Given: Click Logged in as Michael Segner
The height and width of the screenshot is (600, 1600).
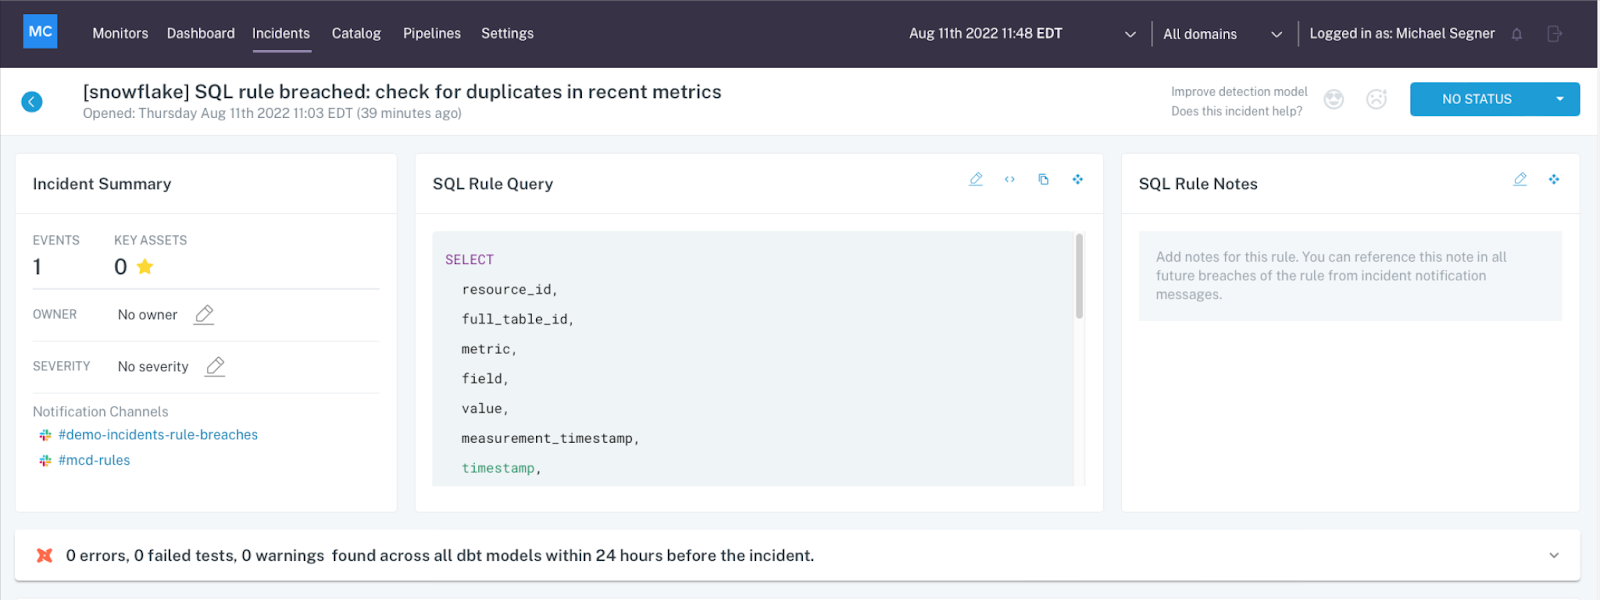Looking at the screenshot, I should point(1402,33).
